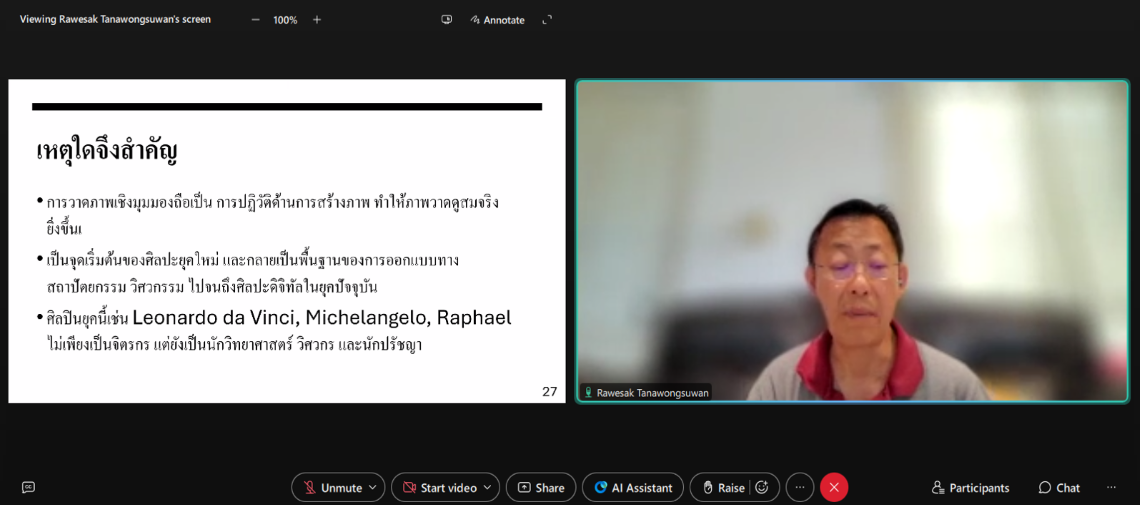Turn on your camera with Start video
This screenshot has width=1140, height=505.
click(x=439, y=487)
